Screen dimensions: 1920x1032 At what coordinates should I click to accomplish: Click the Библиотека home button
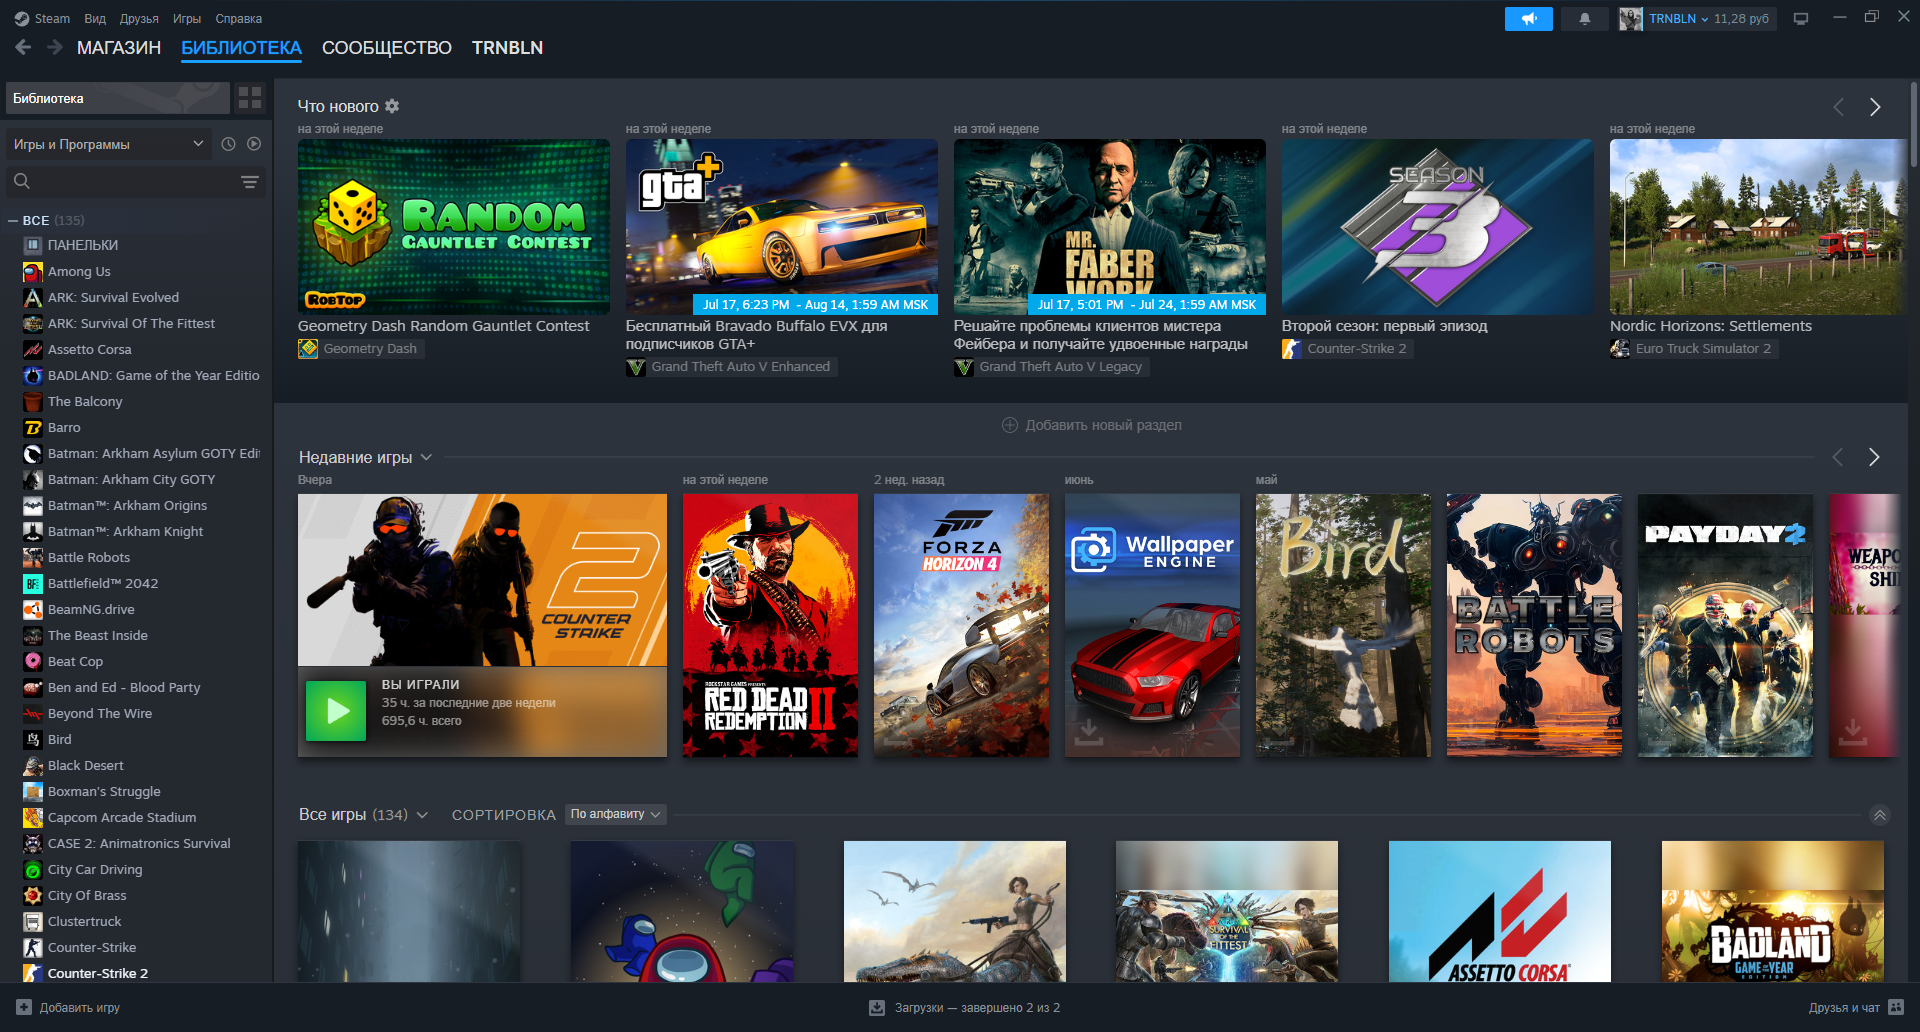click(118, 98)
